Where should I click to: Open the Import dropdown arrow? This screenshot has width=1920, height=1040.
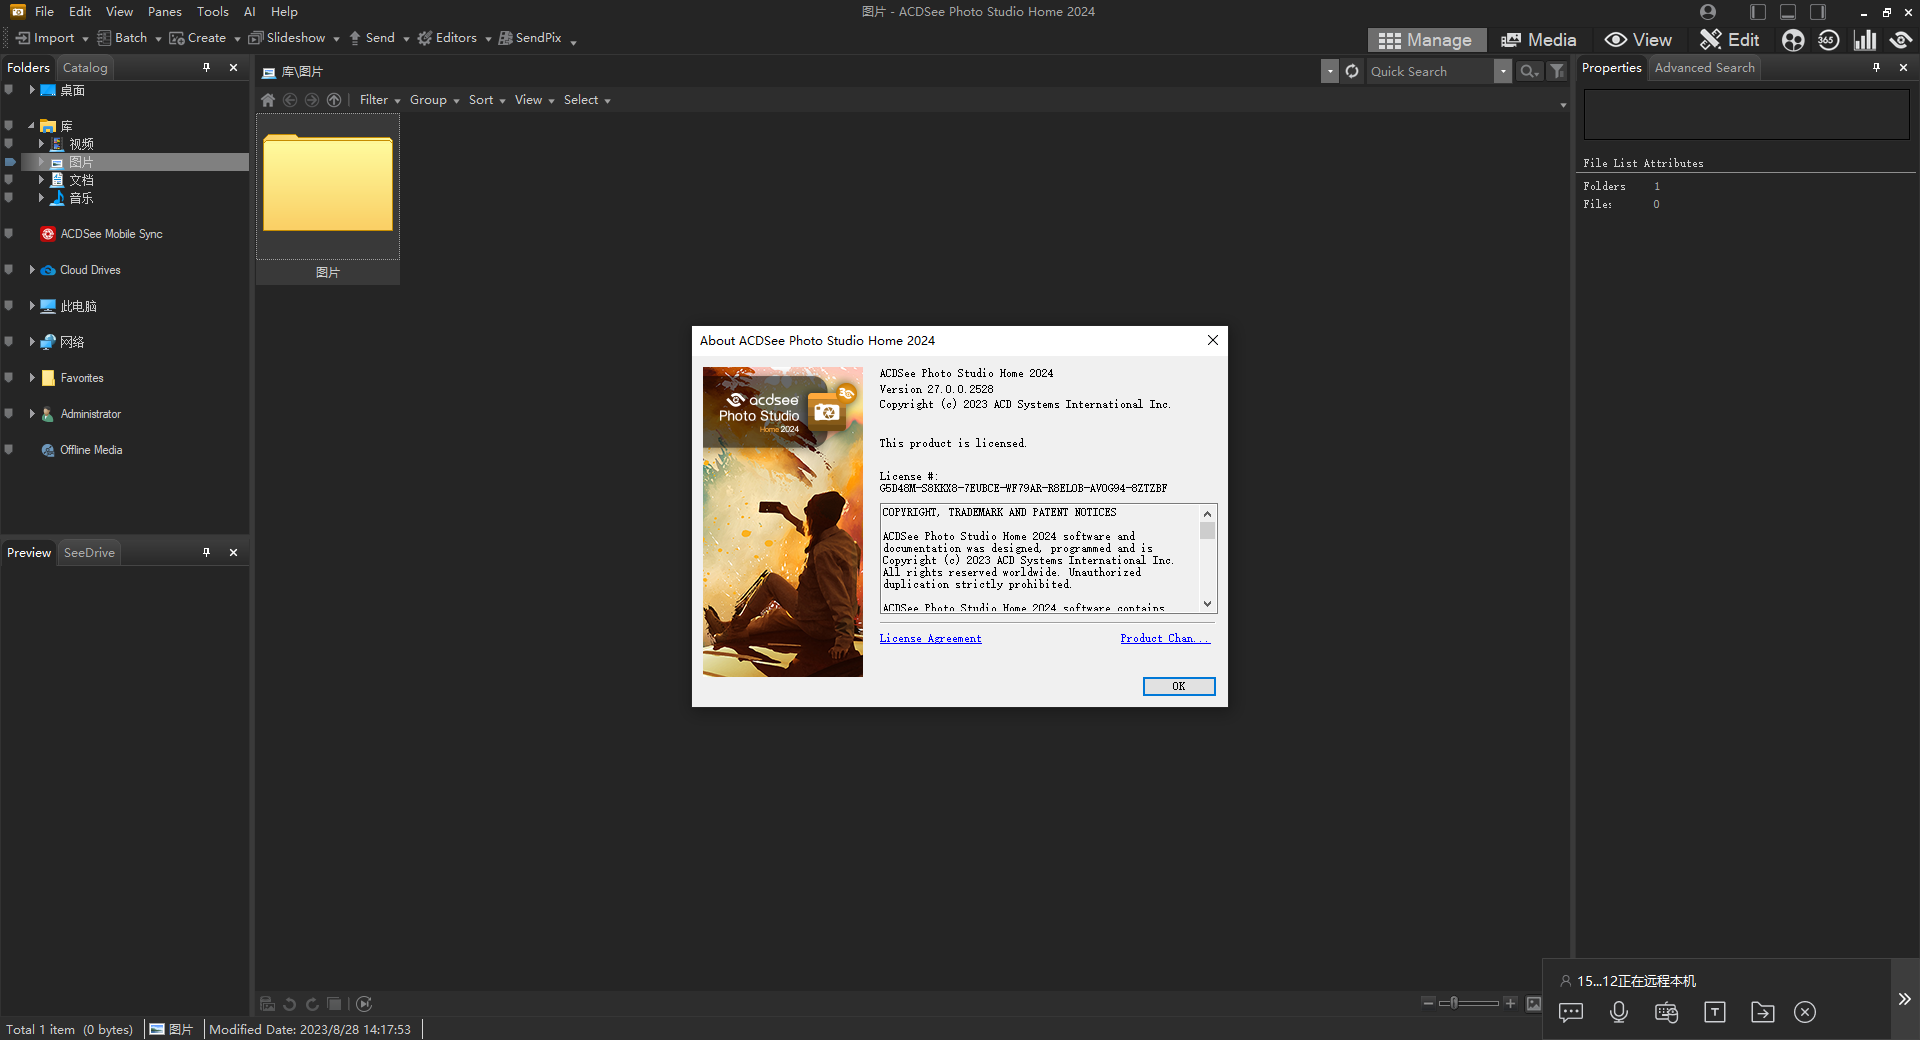(x=85, y=39)
